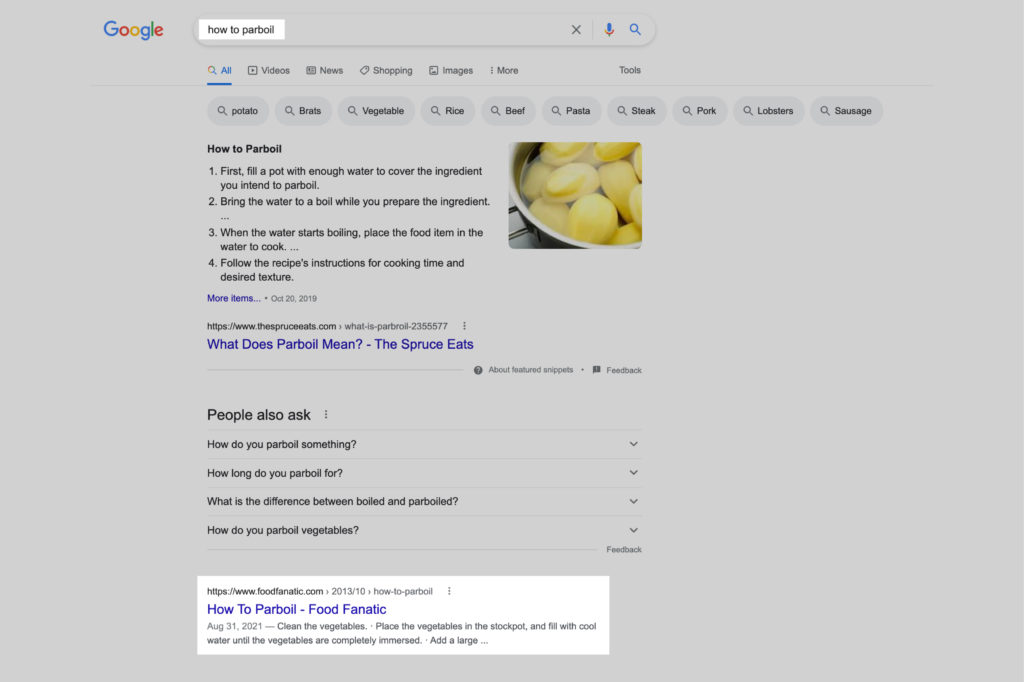Viewport: 1024px width, 682px height.
Task: Click the More items link in the snippet
Action: tap(233, 298)
